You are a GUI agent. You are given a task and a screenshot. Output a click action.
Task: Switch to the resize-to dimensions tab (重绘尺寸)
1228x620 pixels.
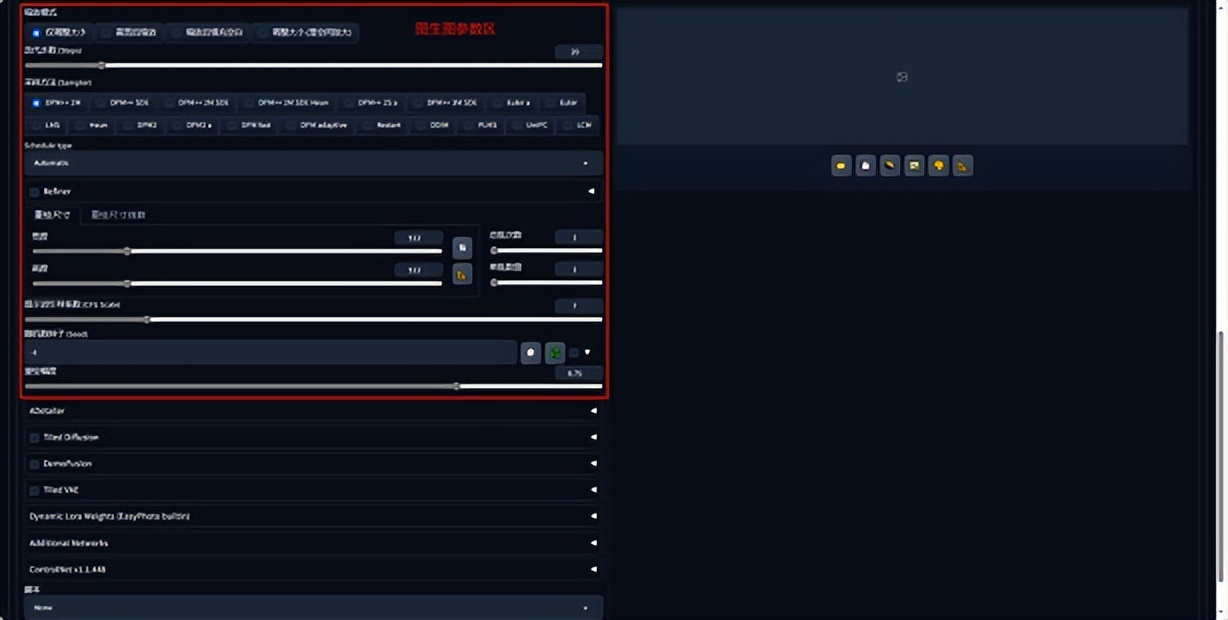52,215
